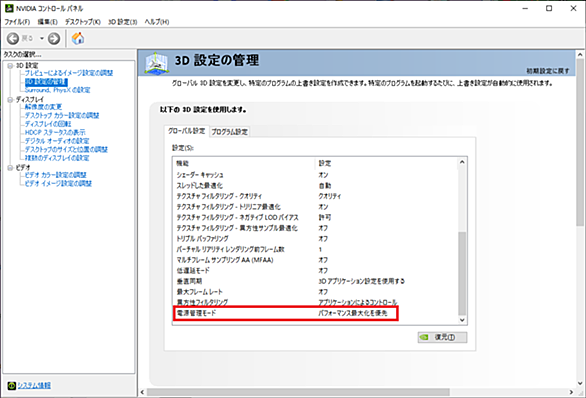Click the システム情報 icon at bottom left
The width and height of the screenshot is (586, 398).
point(12,385)
